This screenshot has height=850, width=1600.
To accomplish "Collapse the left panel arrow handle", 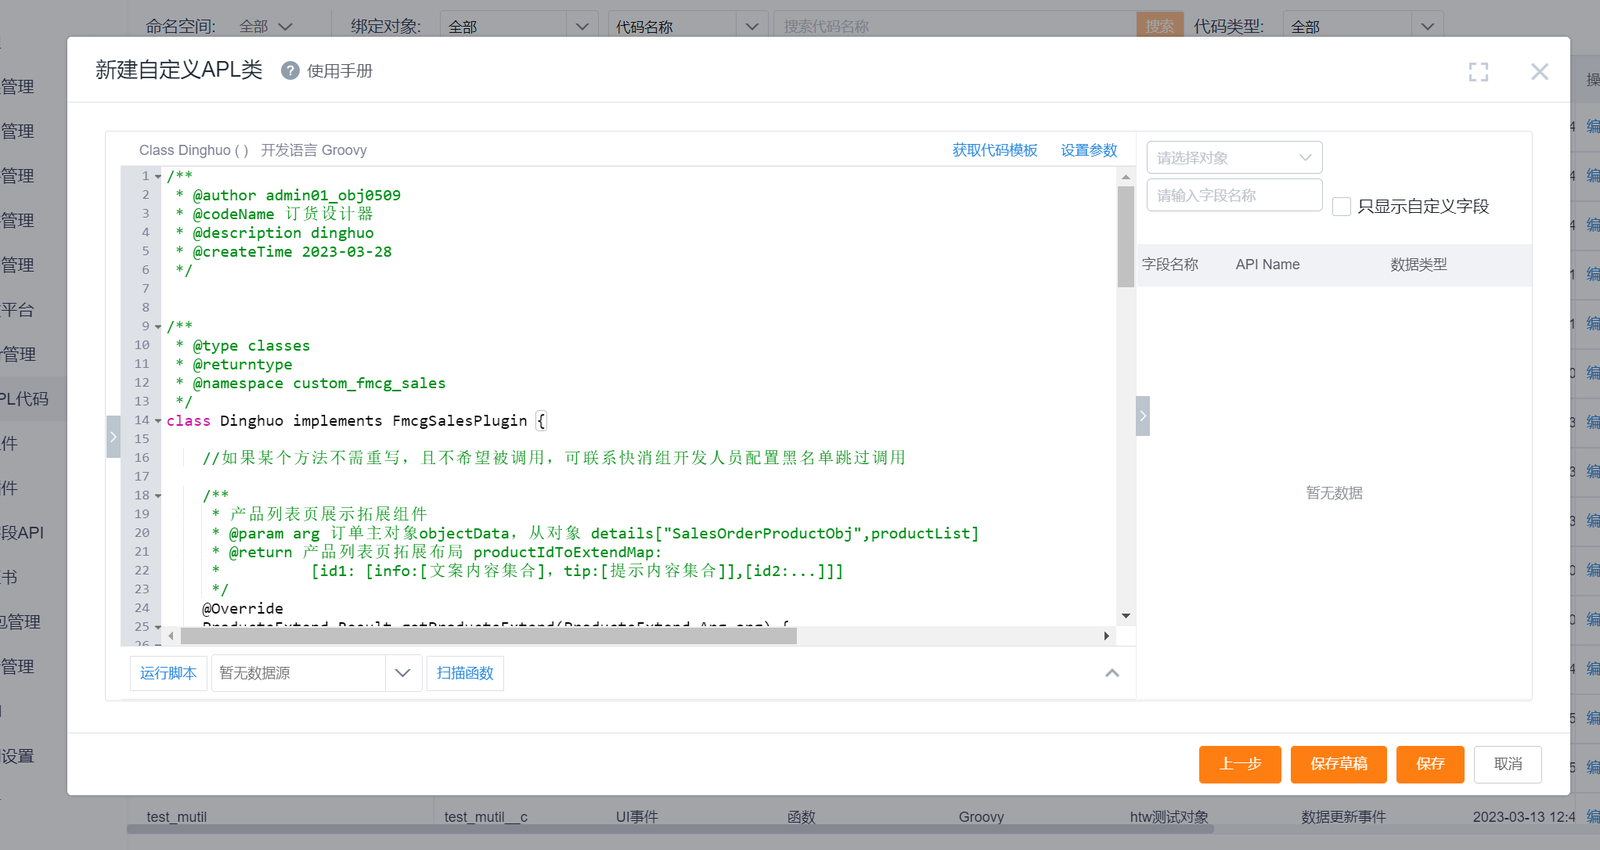I will (x=113, y=437).
